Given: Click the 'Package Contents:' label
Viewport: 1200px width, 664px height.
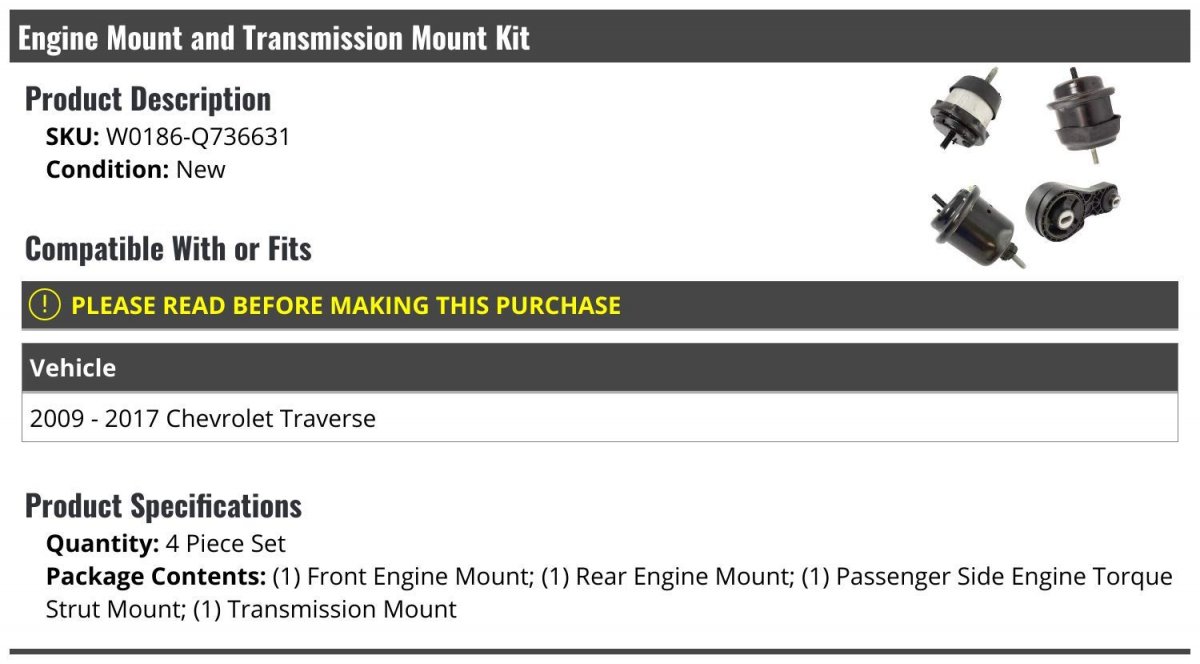Looking at the screenshot, I should tap(155, 577).
